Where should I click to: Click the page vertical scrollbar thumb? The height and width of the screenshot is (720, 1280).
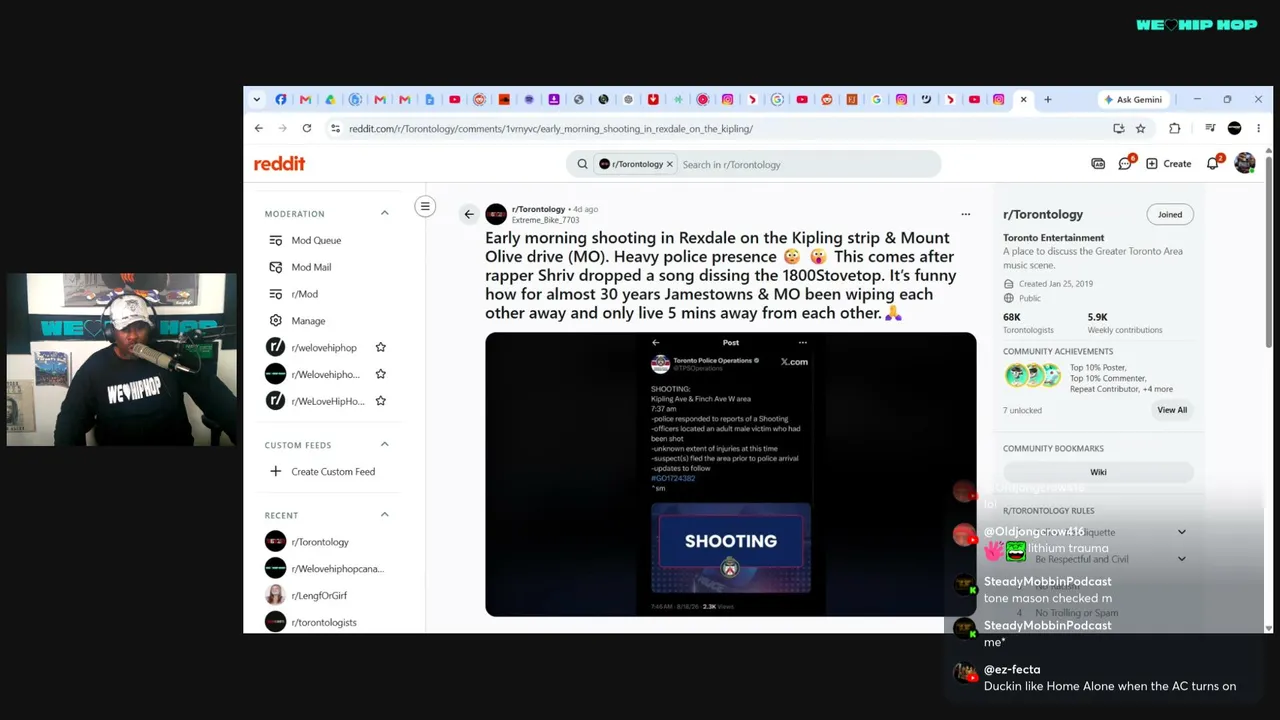pyautogui.click(x=1269, y=250)
